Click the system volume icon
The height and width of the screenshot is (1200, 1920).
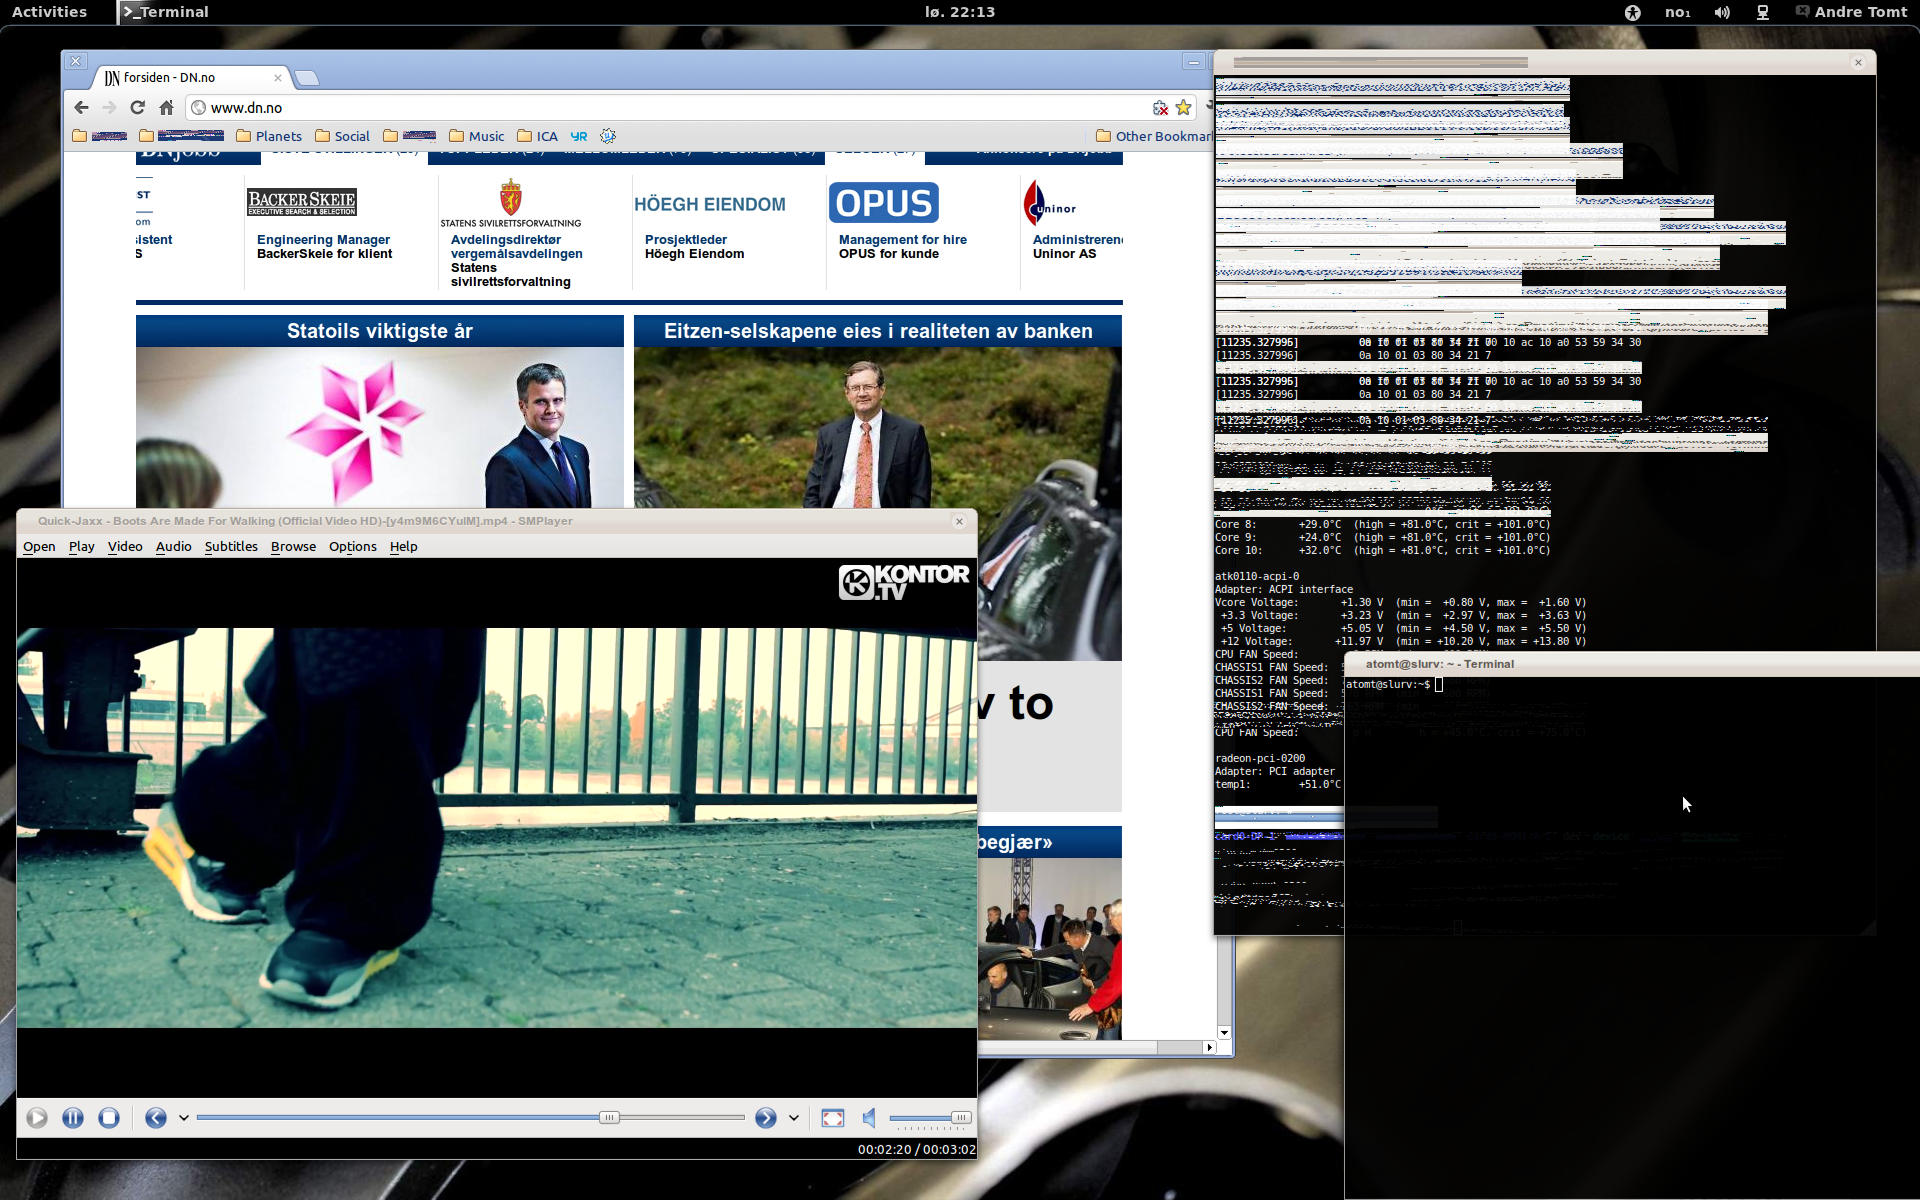click(1722, 12)
